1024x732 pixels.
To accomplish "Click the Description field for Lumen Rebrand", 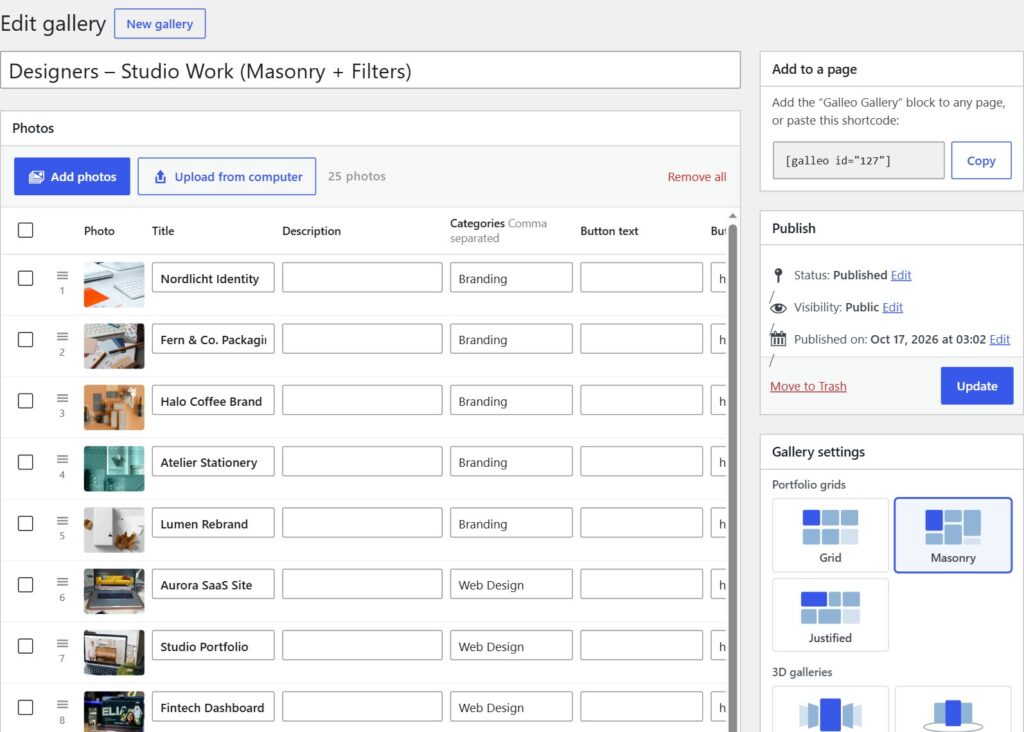I will 362,524.
